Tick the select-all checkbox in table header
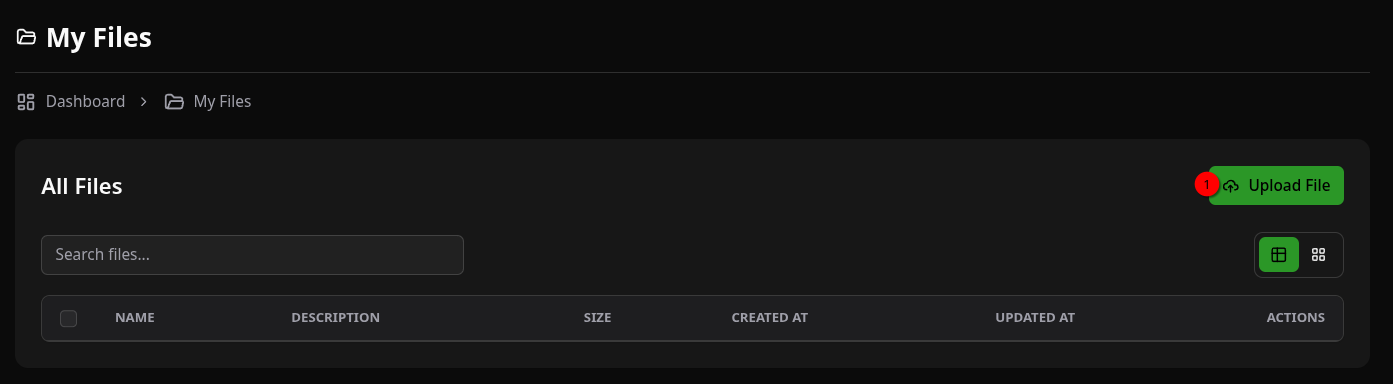 [x=68, y=318]
